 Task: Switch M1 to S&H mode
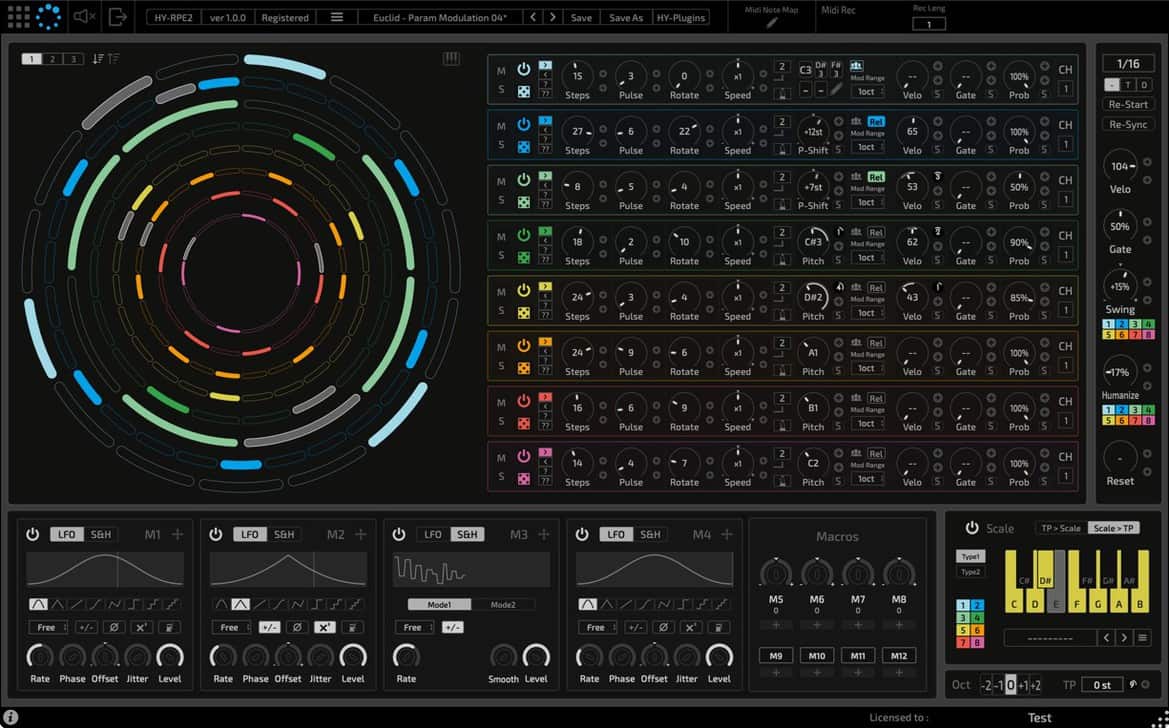pyautogui.click(x=101, y=534)
